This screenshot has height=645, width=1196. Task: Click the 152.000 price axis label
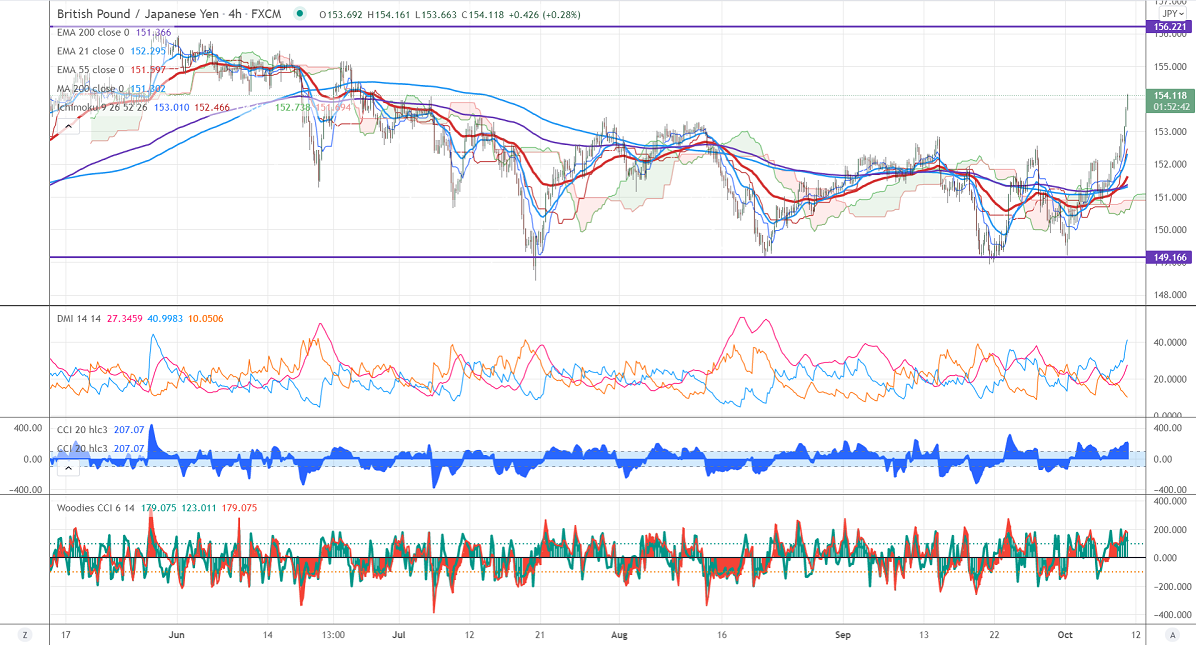click(x=1170, y=165)
